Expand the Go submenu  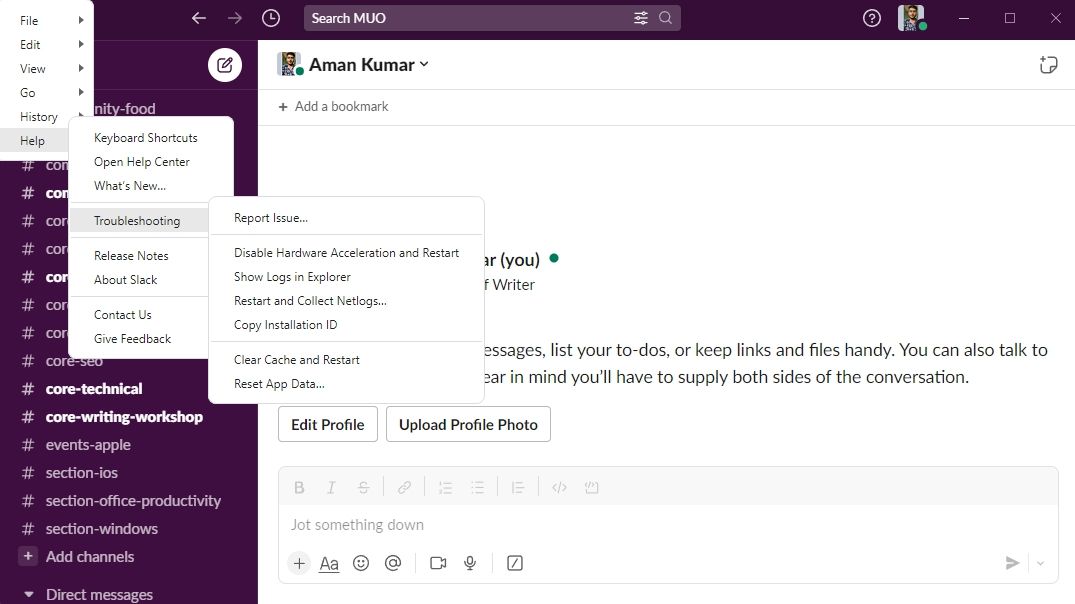tap(47, 93)
